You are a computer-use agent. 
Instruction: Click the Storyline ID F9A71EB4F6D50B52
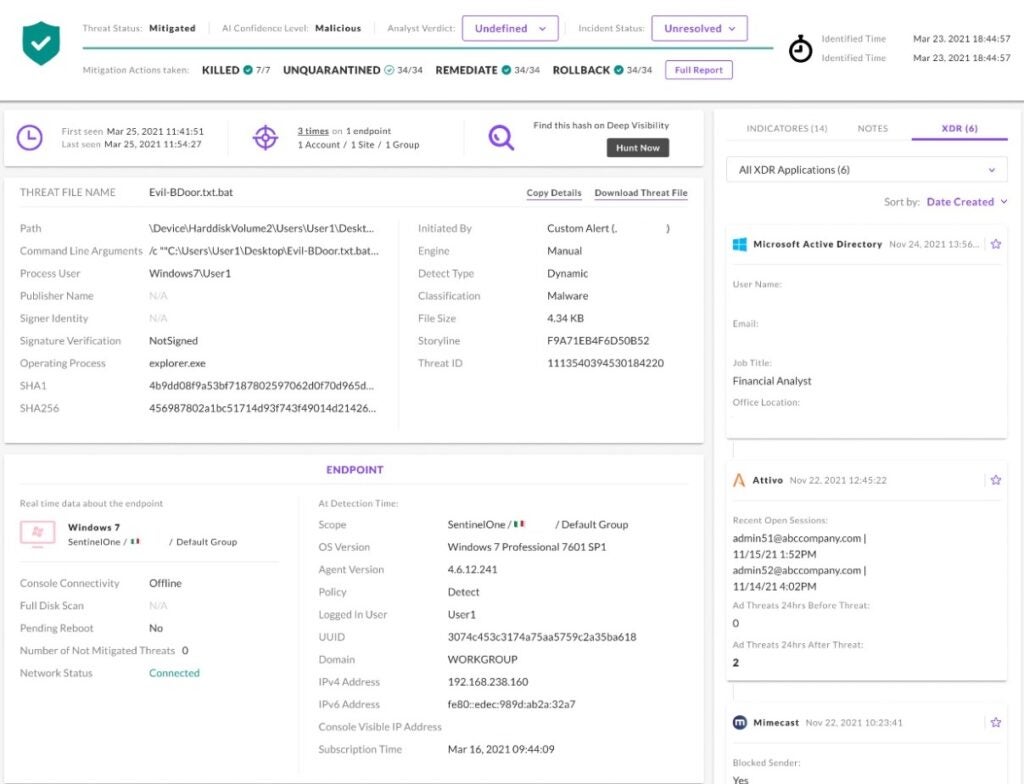(x=598, y=341)
